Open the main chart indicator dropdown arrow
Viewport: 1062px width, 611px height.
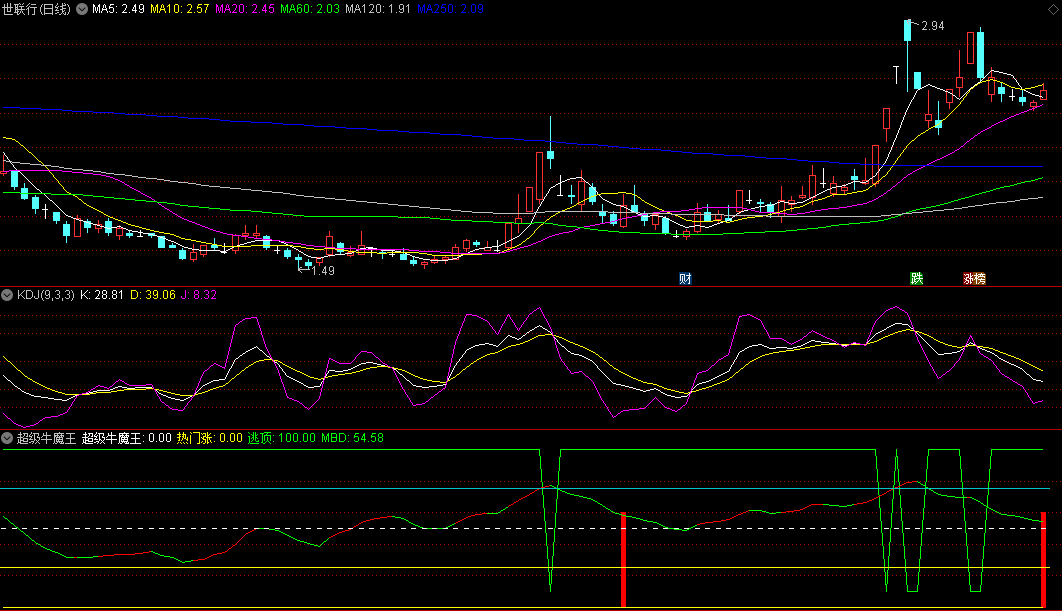tap(82, 9)
